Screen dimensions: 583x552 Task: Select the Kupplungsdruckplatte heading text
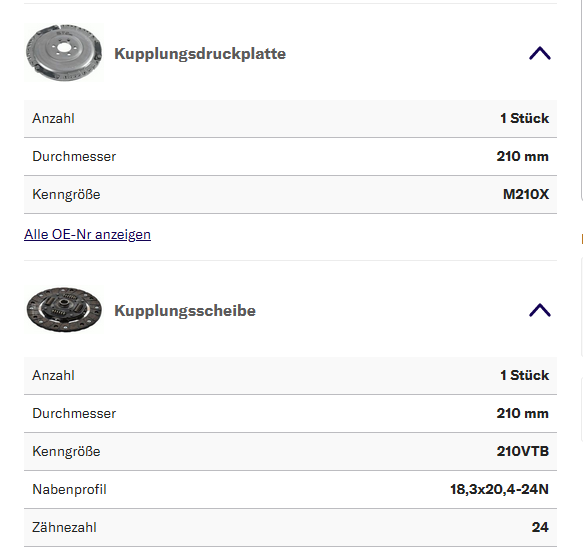[x=200, y=54]
